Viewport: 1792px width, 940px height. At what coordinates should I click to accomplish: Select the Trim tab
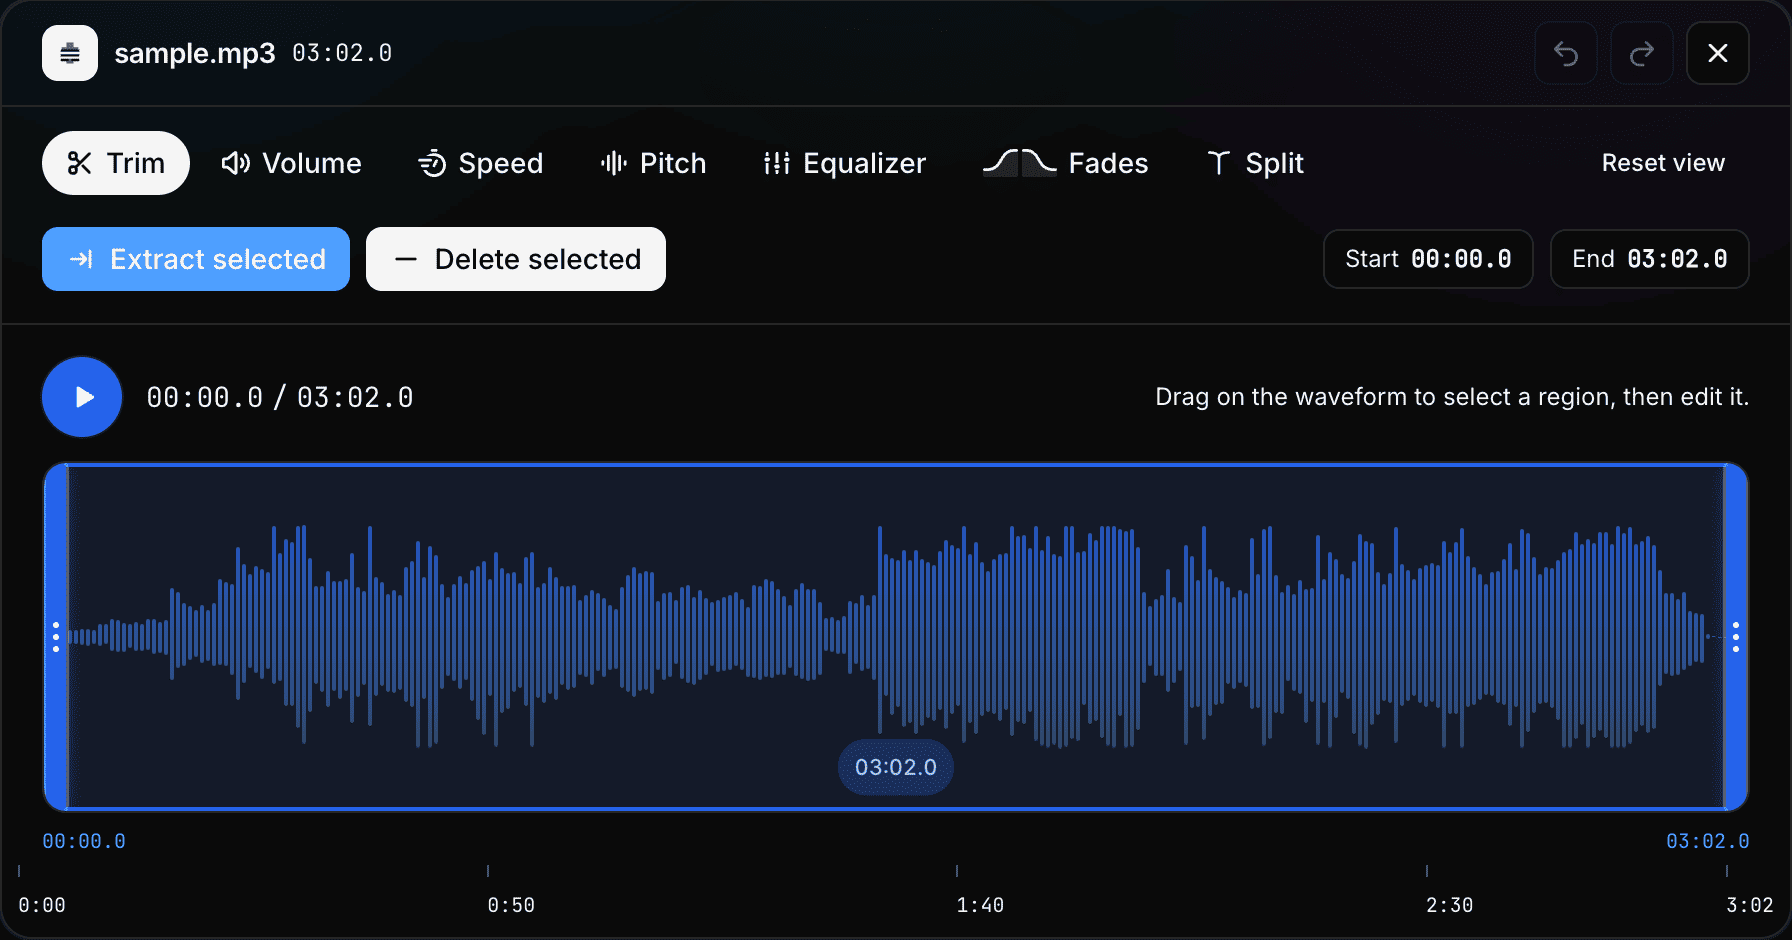(x=116, y=163)
